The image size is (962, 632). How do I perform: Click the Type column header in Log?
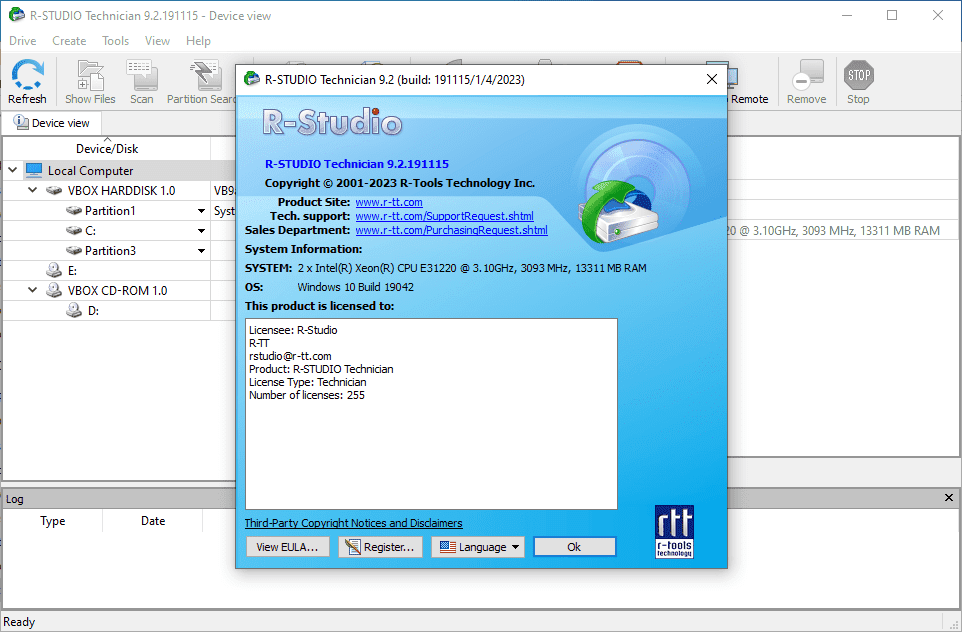(x=53, y=521)
